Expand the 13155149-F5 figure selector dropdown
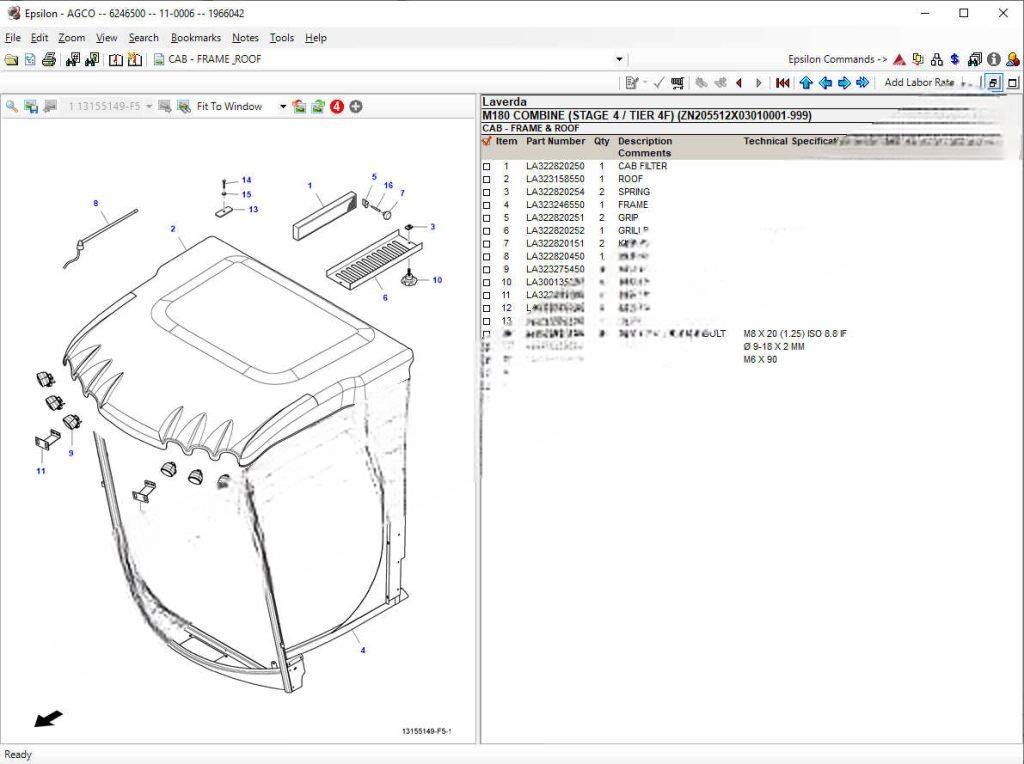Image resolution: width=1024 pixels, height=764 pixels. click(149, 106)
